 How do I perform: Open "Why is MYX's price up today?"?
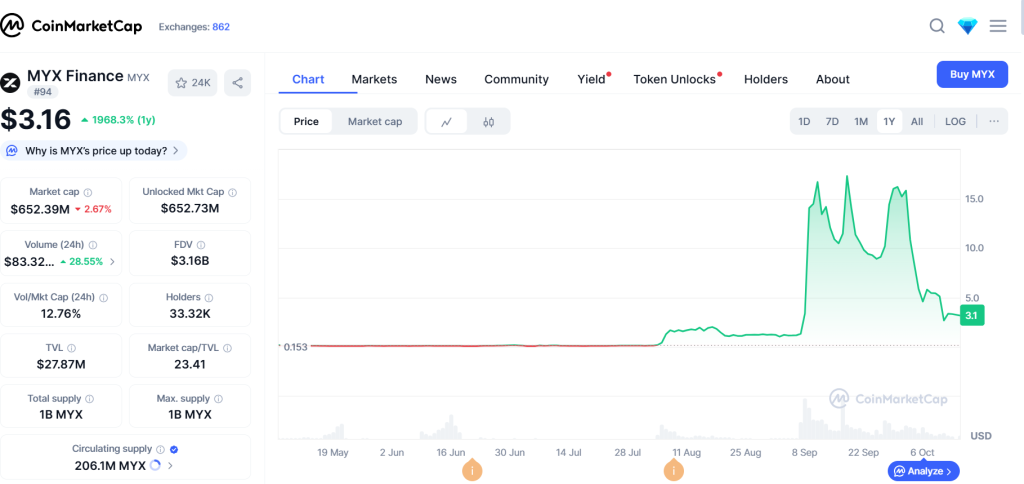pyautogui.click(x=93, y=151)
